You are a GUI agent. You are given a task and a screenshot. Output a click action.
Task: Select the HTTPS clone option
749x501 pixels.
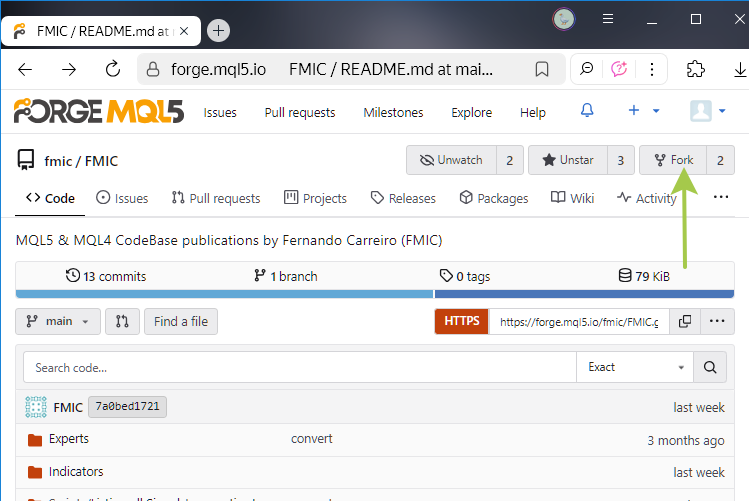coord(461,321)
